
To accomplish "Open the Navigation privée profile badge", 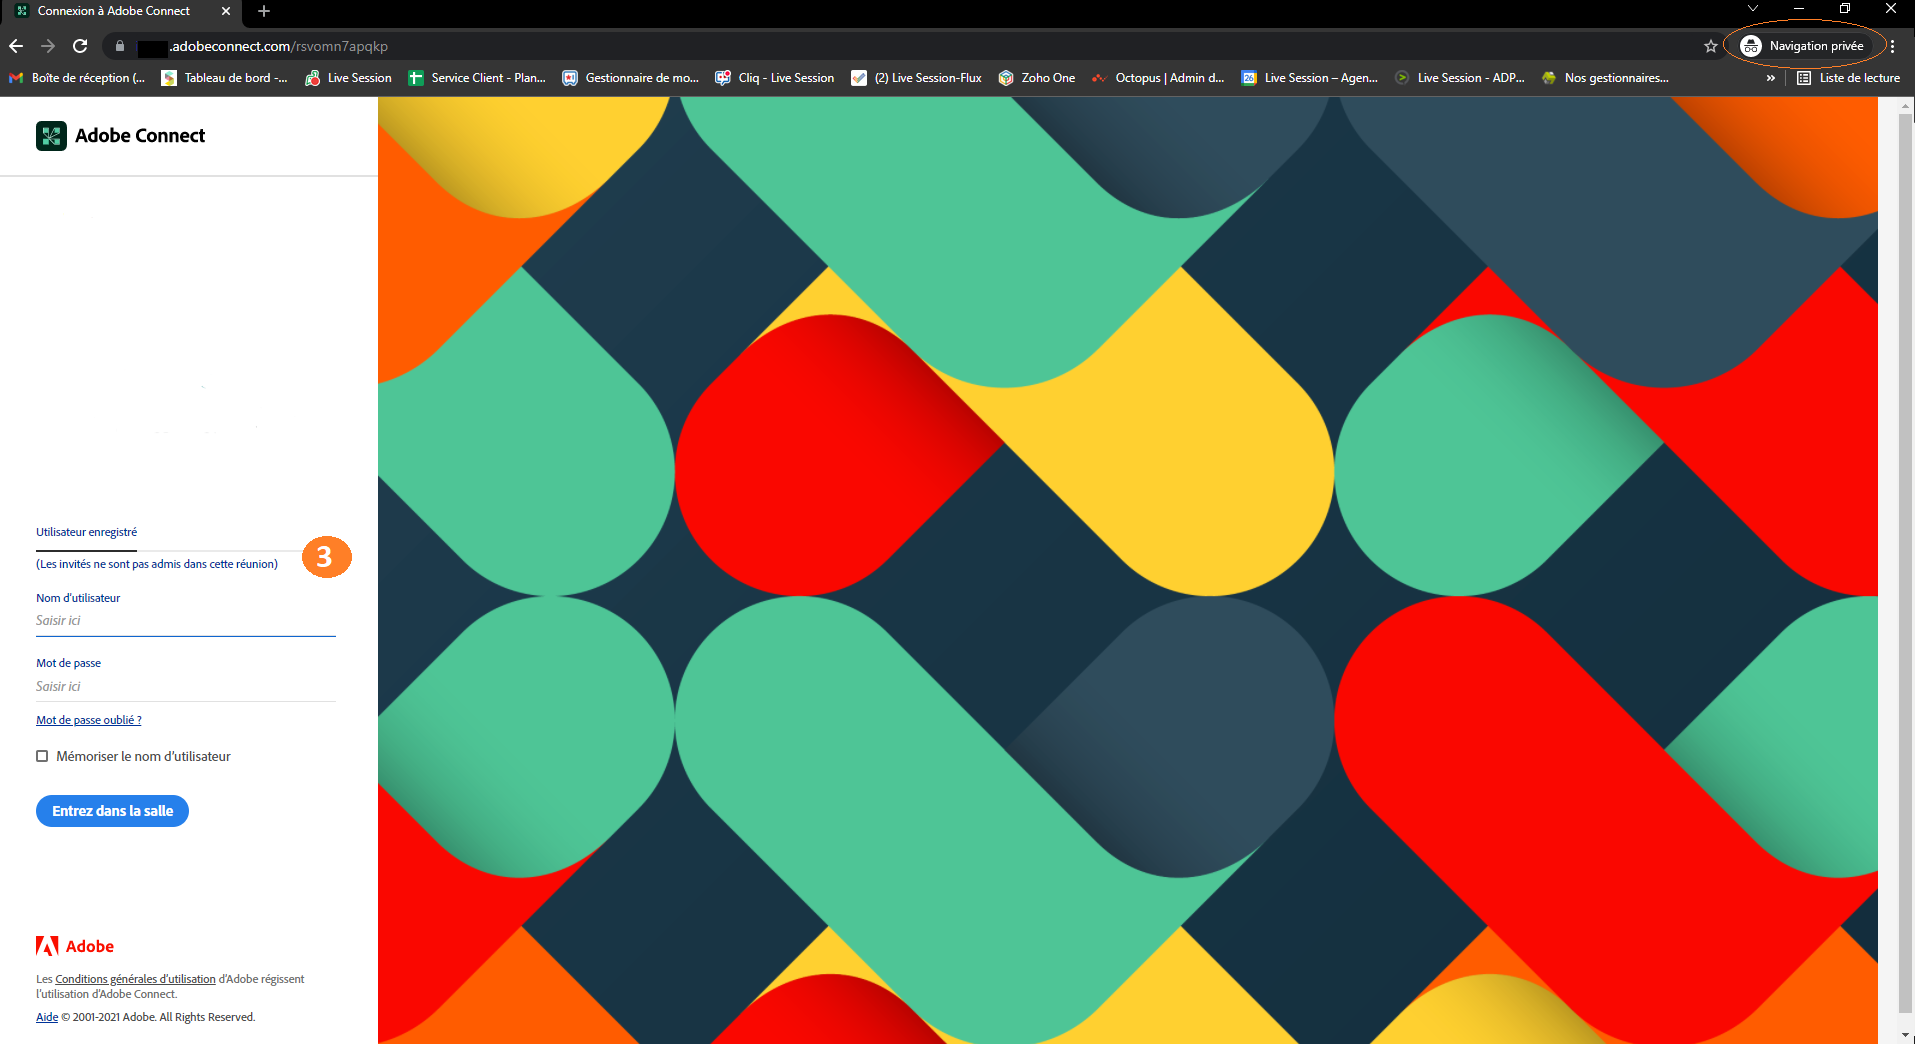I will click(x=1803, y=46).
